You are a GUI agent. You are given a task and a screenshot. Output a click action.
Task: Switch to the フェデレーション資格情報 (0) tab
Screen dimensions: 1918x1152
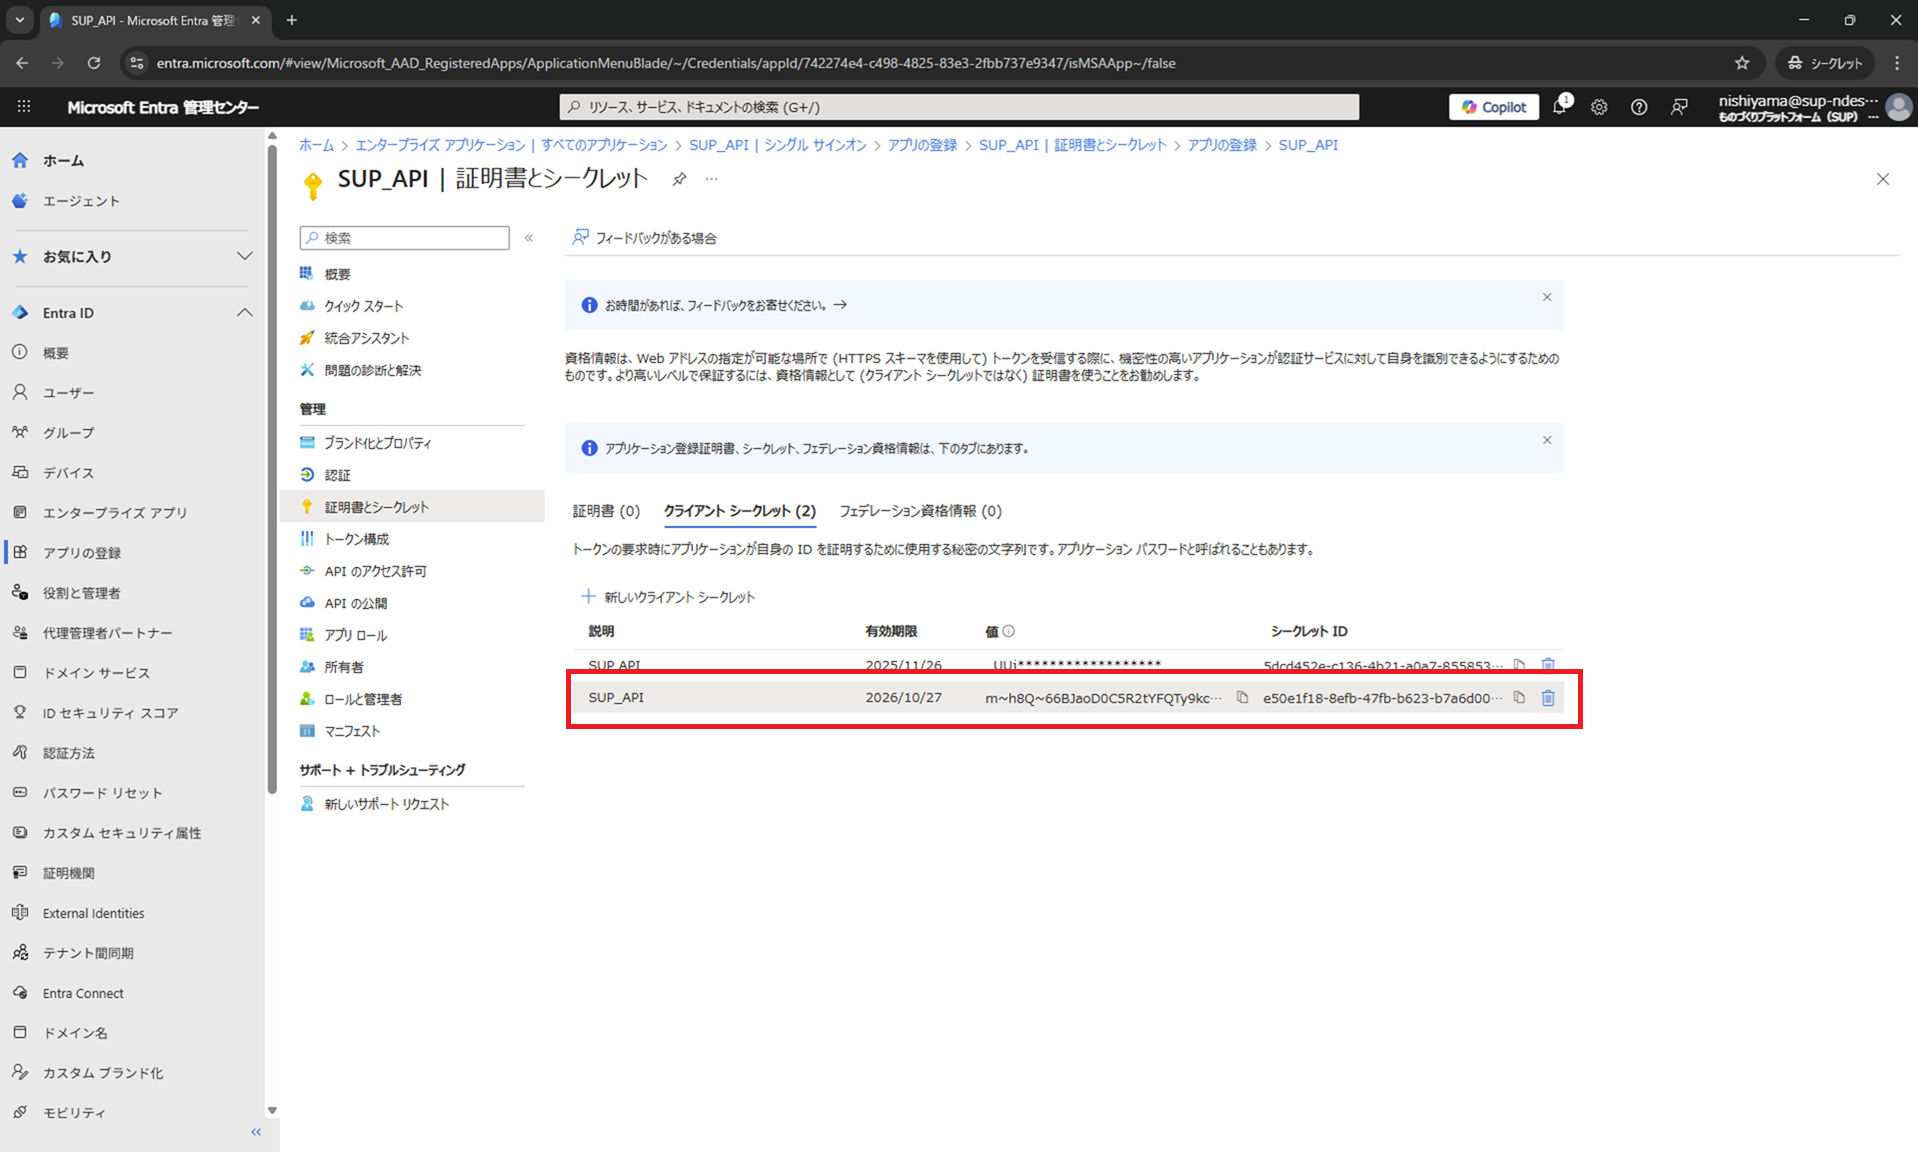click(x=920, y=511)
